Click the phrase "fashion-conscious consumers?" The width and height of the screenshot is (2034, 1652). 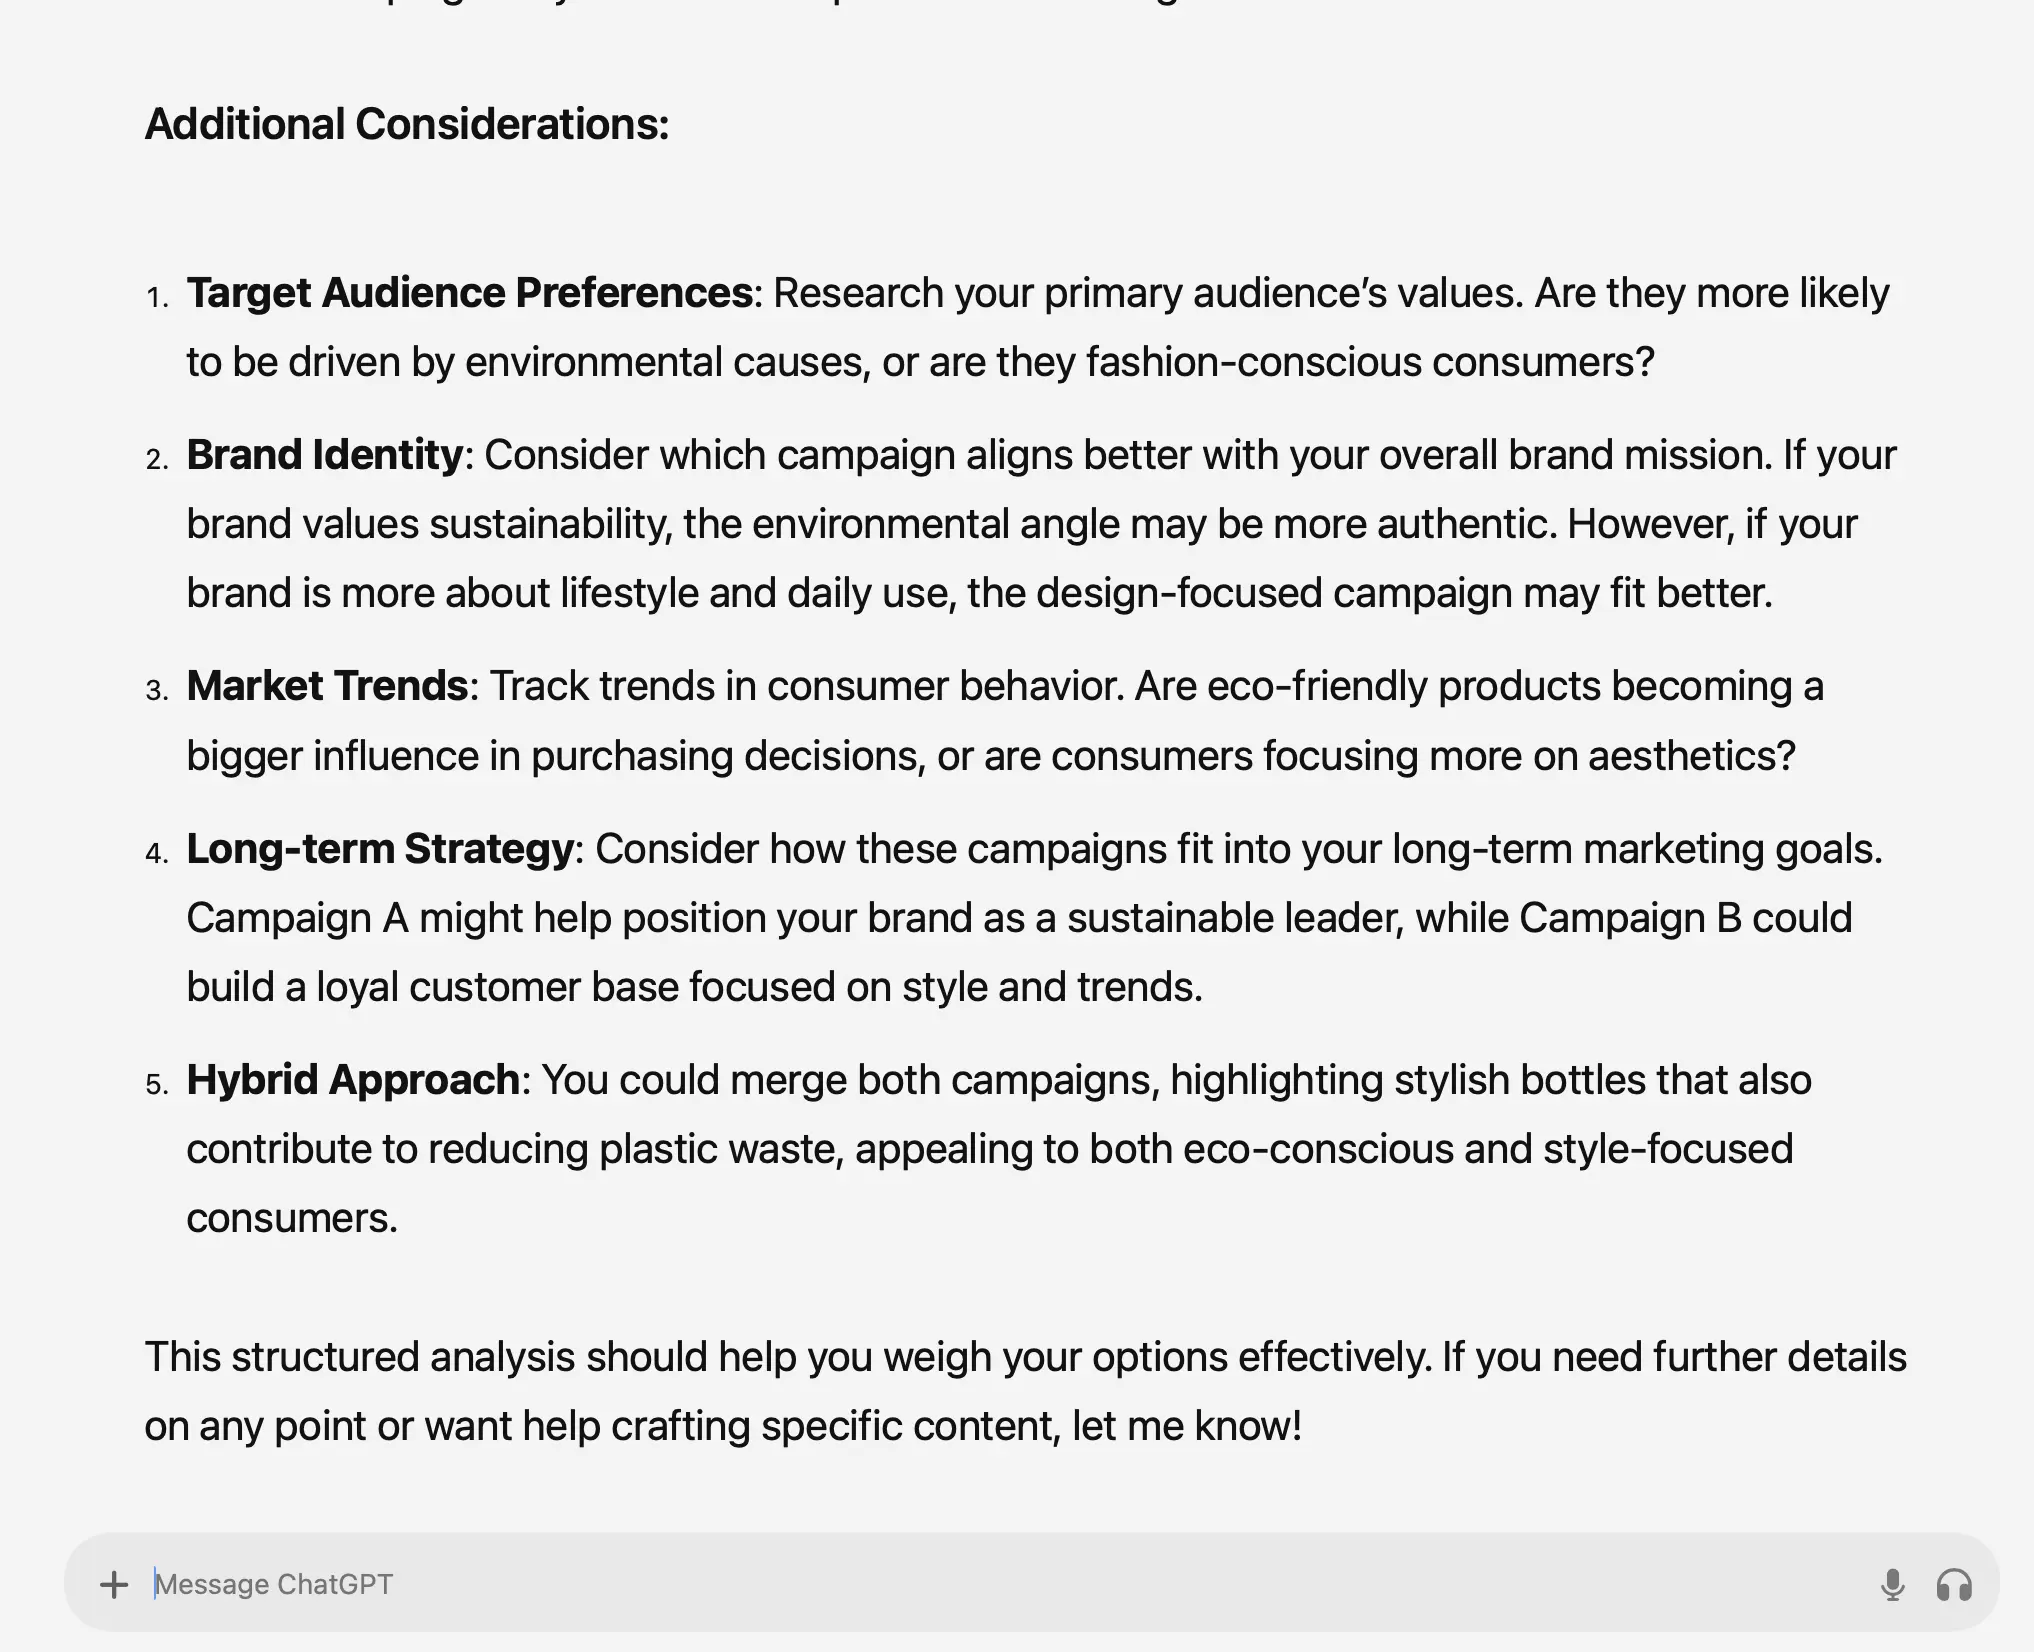(1370, 362)
